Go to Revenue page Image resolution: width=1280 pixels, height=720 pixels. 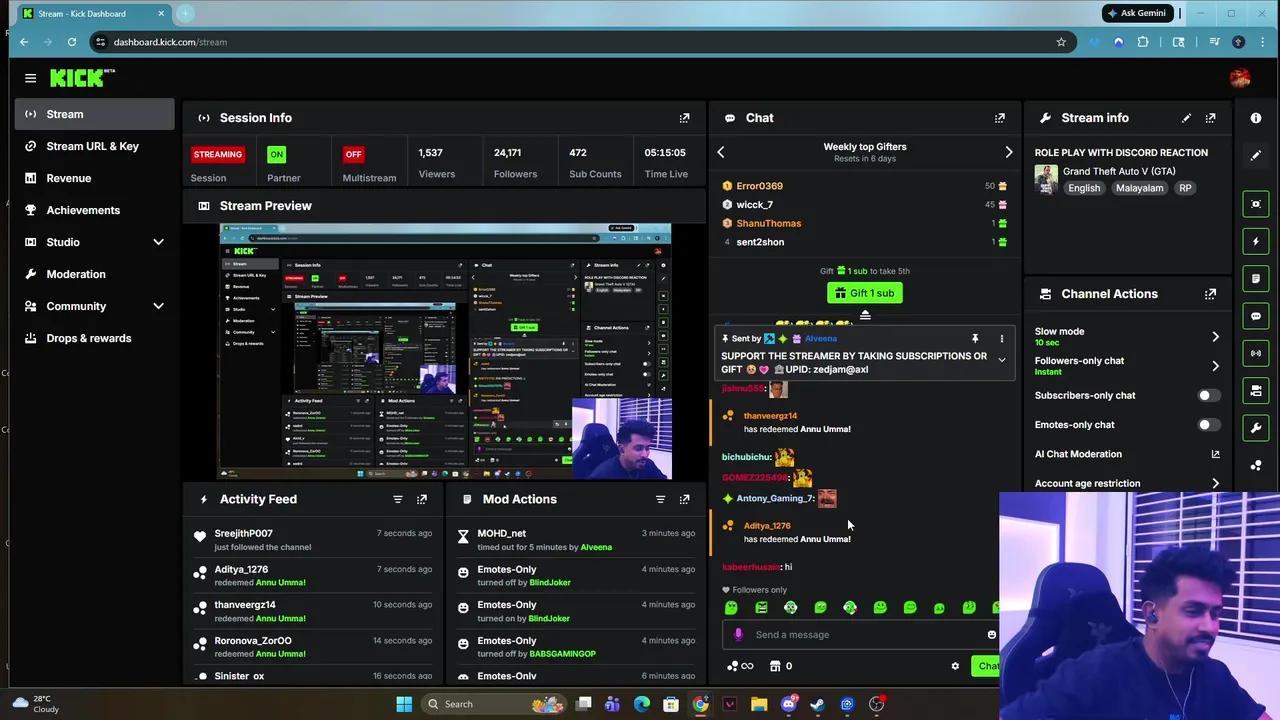pos(95,178)
